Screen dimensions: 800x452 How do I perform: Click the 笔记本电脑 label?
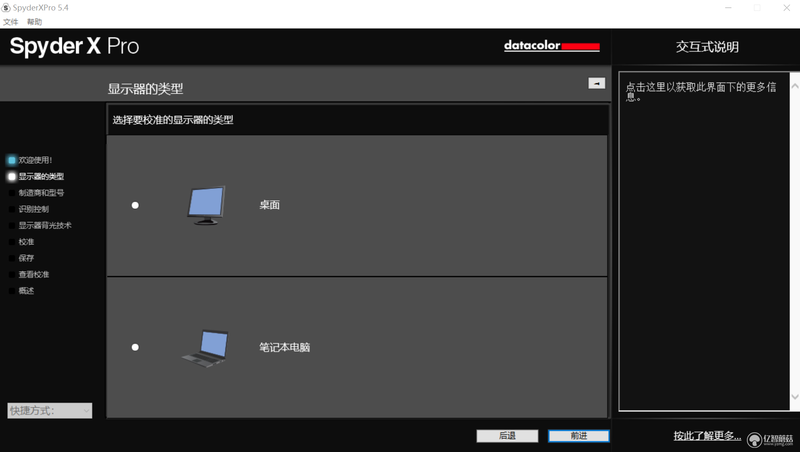pos(285,347)
